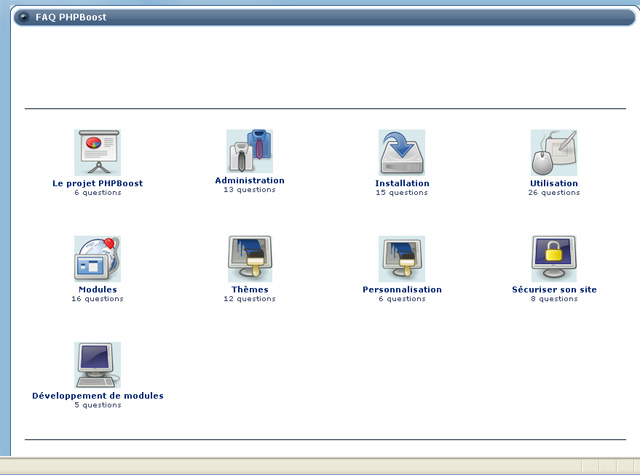Screen dimensions: 640x475
Task: Open the 'Le projet PHPBoost' text link
Action: coord(97,184)
